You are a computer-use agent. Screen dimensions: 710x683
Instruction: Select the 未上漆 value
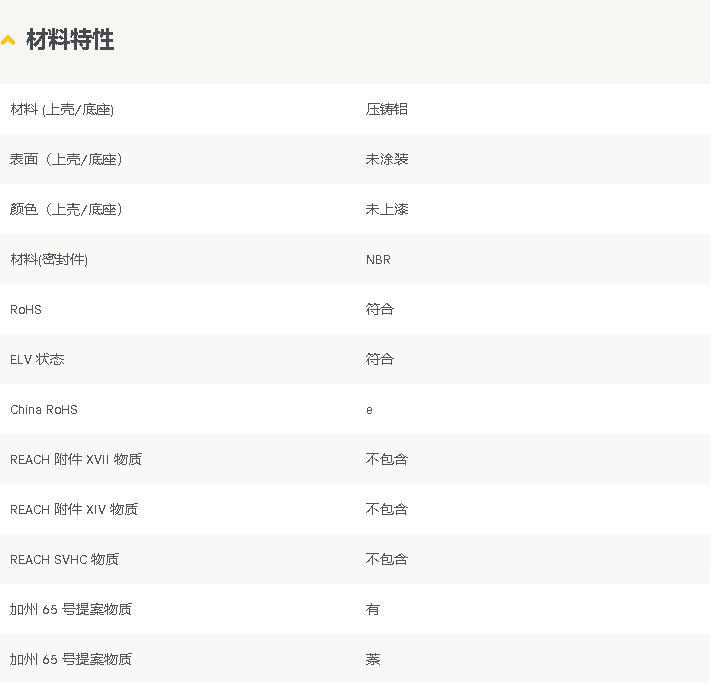coord(387,209)
